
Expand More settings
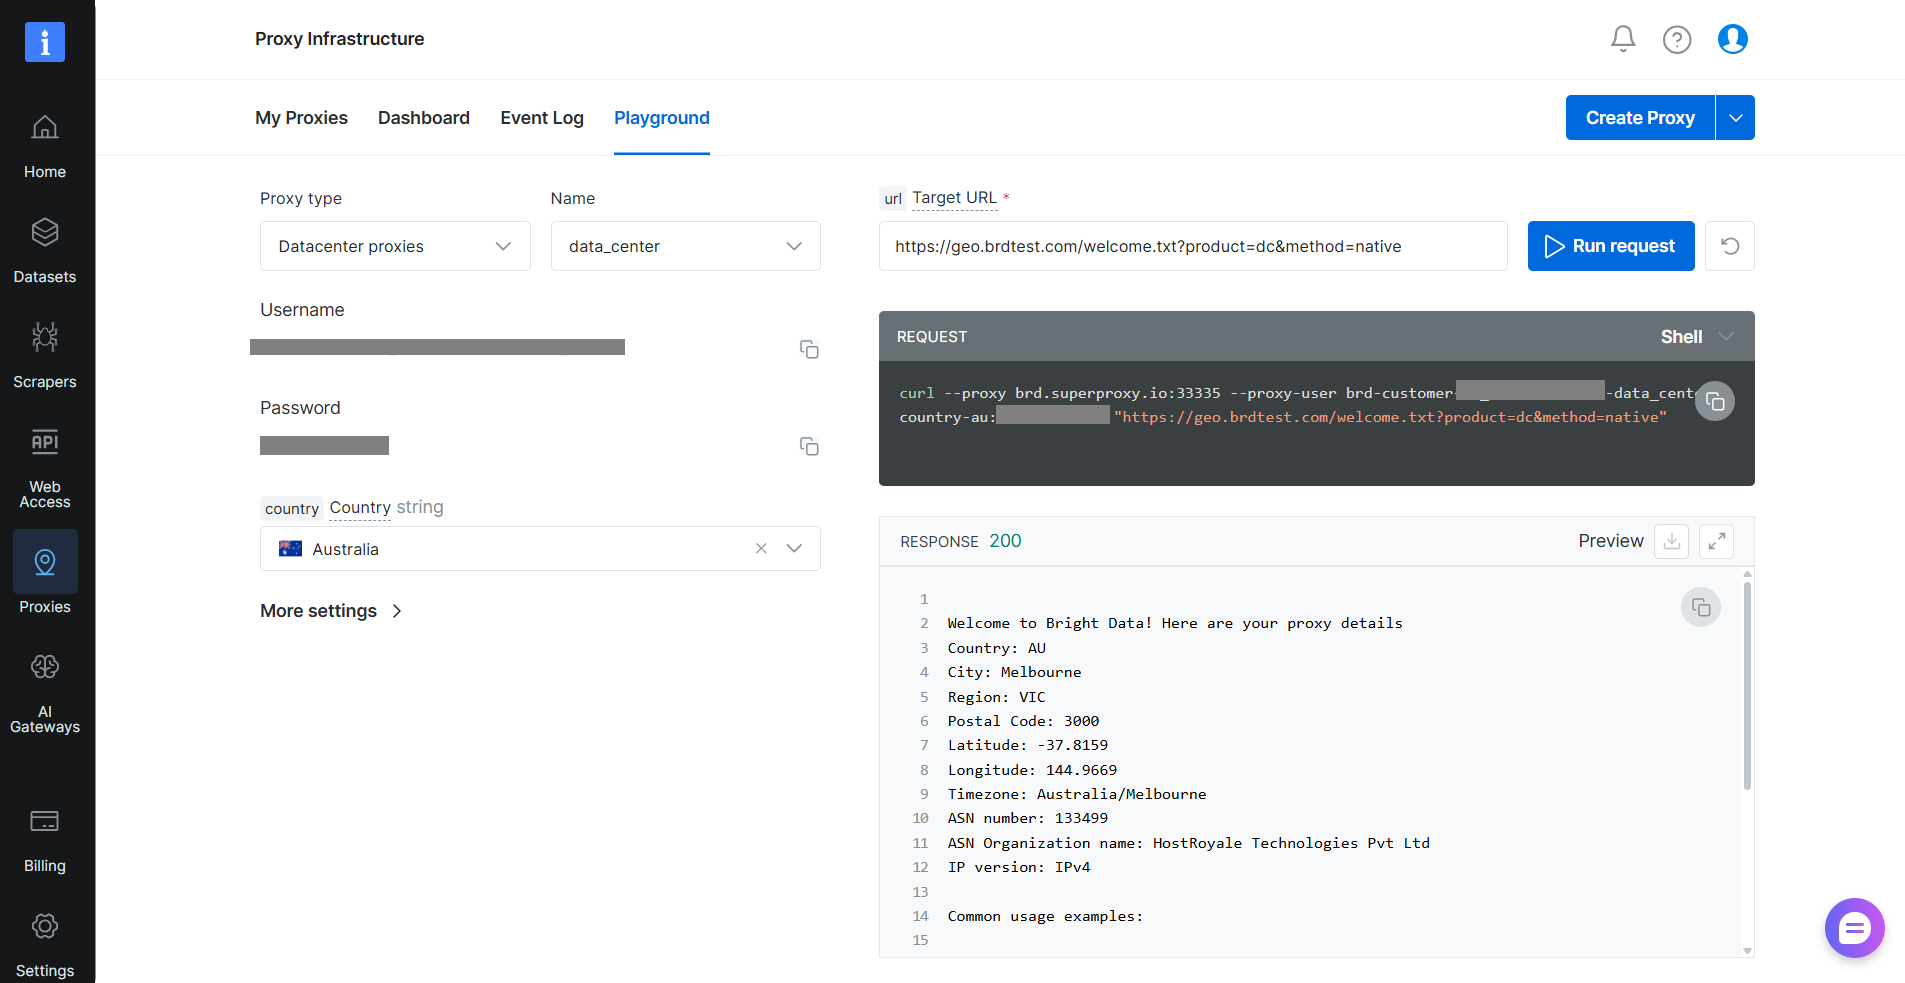pyautogui.click(x=331, y=611)
